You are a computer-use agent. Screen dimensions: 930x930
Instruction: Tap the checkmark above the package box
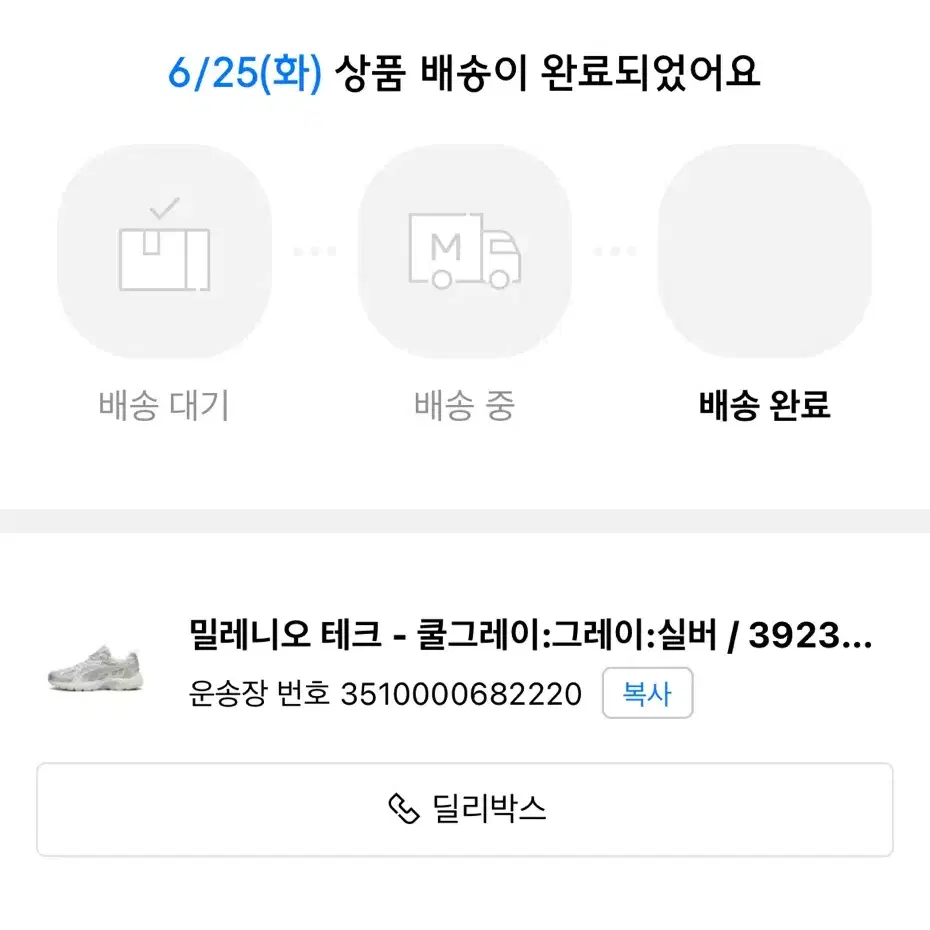164,208
